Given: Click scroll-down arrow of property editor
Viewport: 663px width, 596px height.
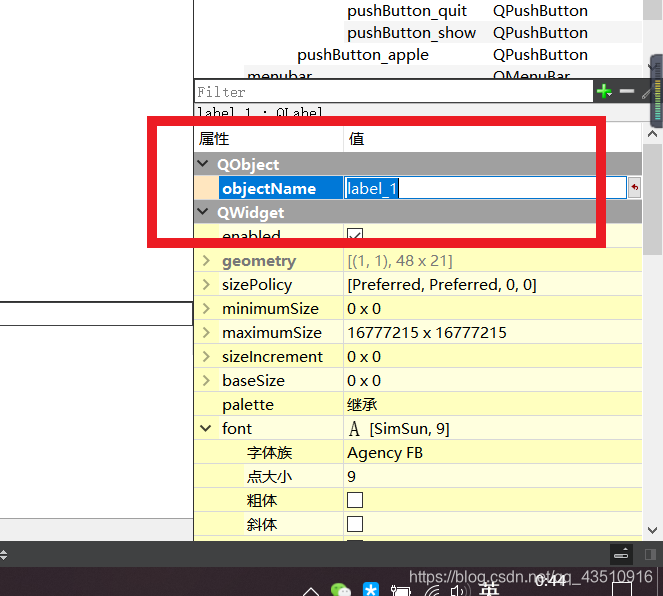Looking at the screenshot, I should click(652, 530).
